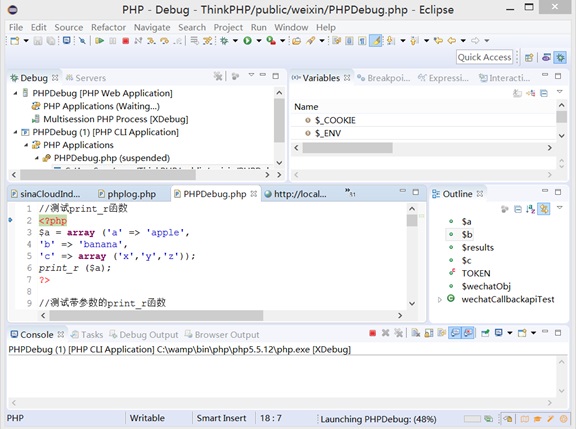Collapse PHPDebug (1) [PHP CLI Application] node

click(15, 132)
